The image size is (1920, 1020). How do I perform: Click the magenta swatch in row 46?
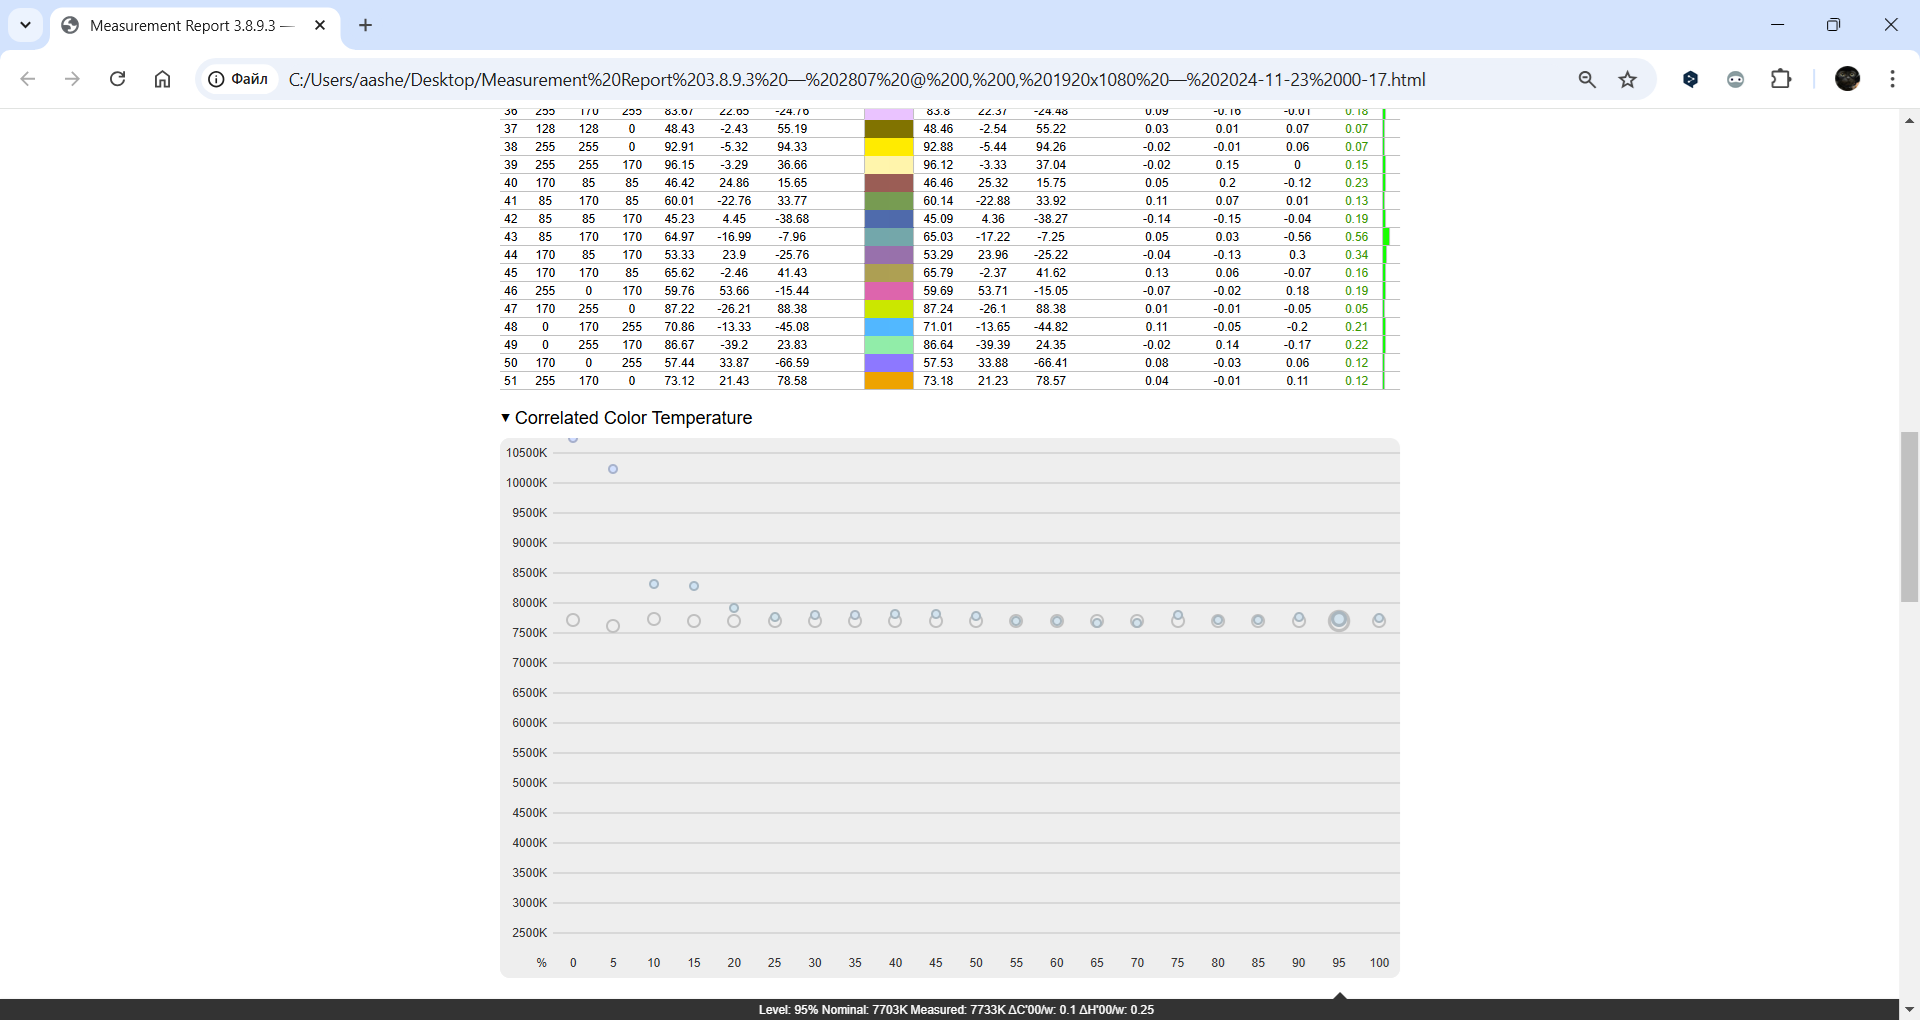point(889,291)
